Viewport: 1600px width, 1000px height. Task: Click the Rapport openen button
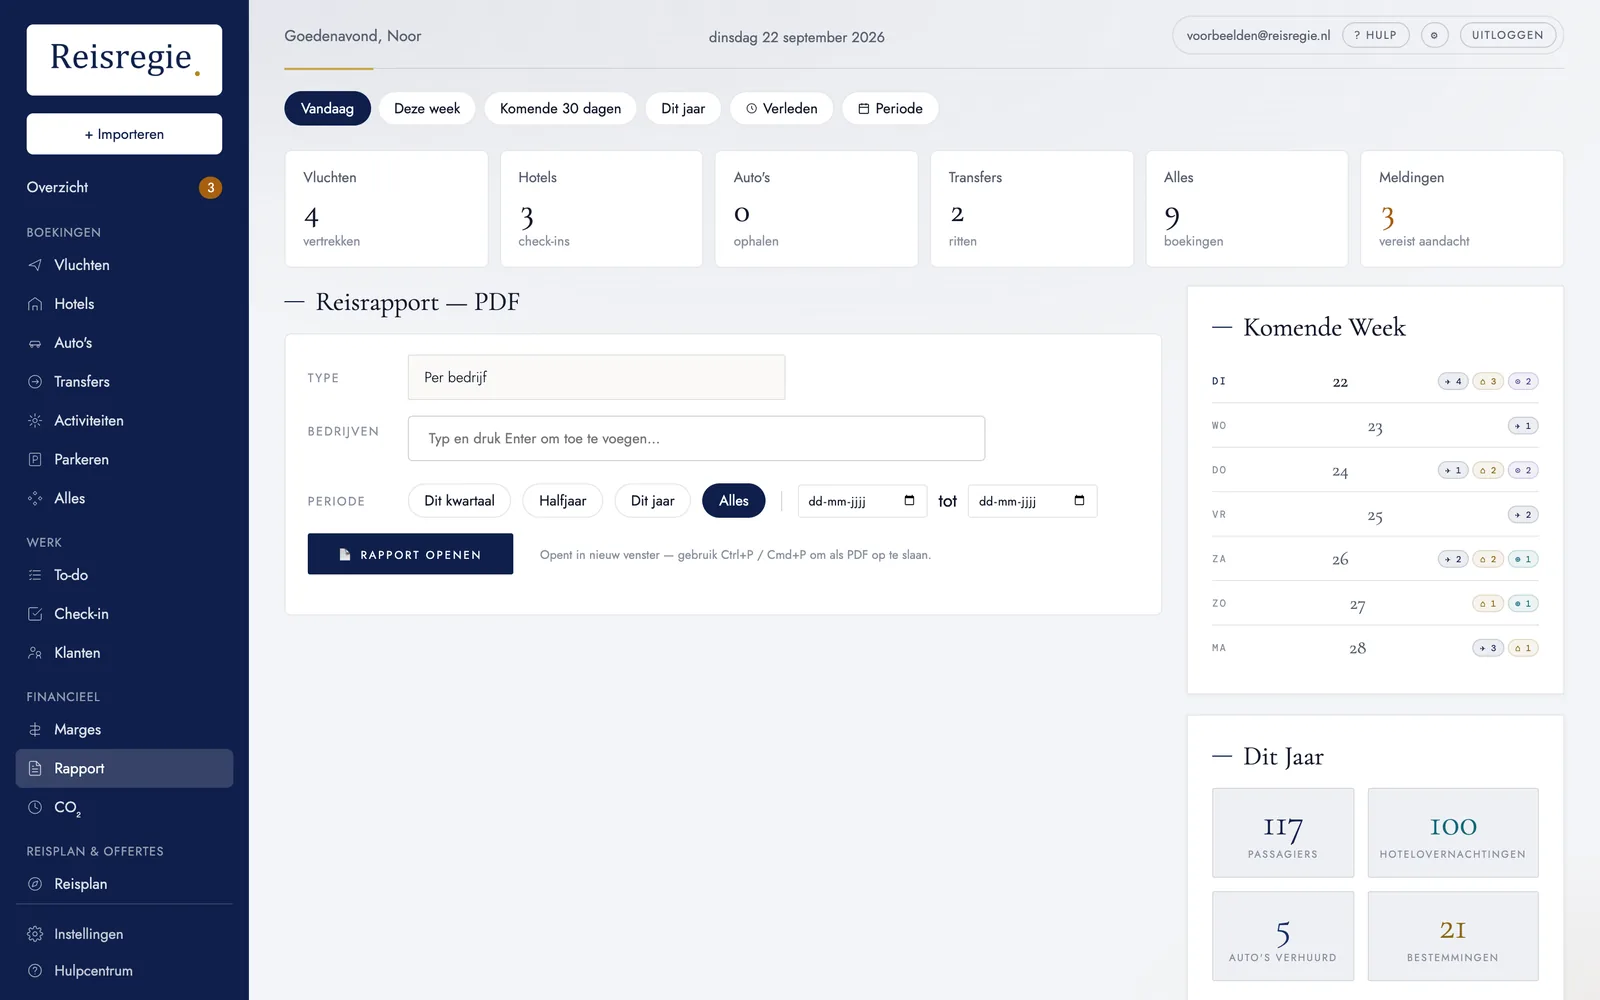click(410, 554)
